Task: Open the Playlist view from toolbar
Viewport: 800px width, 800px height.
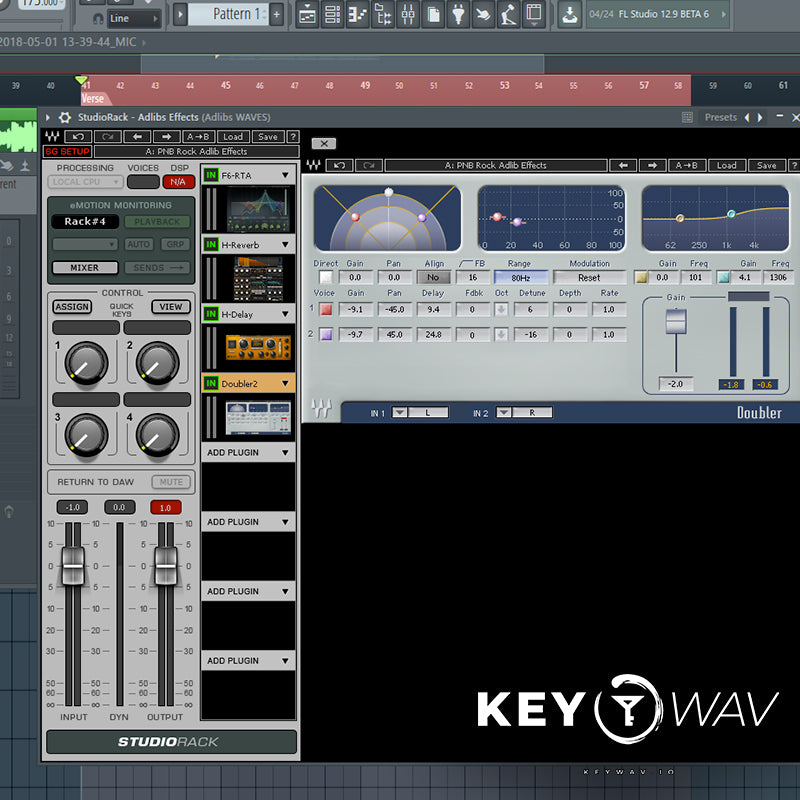Action: (x=307, y=15)
